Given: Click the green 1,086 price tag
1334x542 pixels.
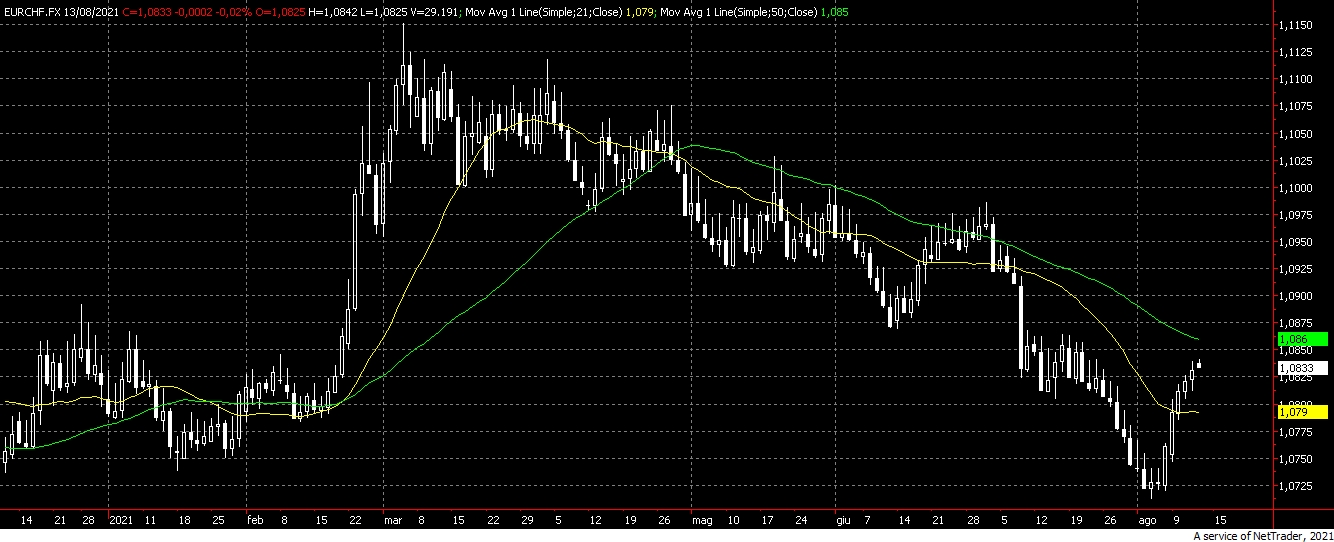Looking at the screenshot, I should 1303,340.
